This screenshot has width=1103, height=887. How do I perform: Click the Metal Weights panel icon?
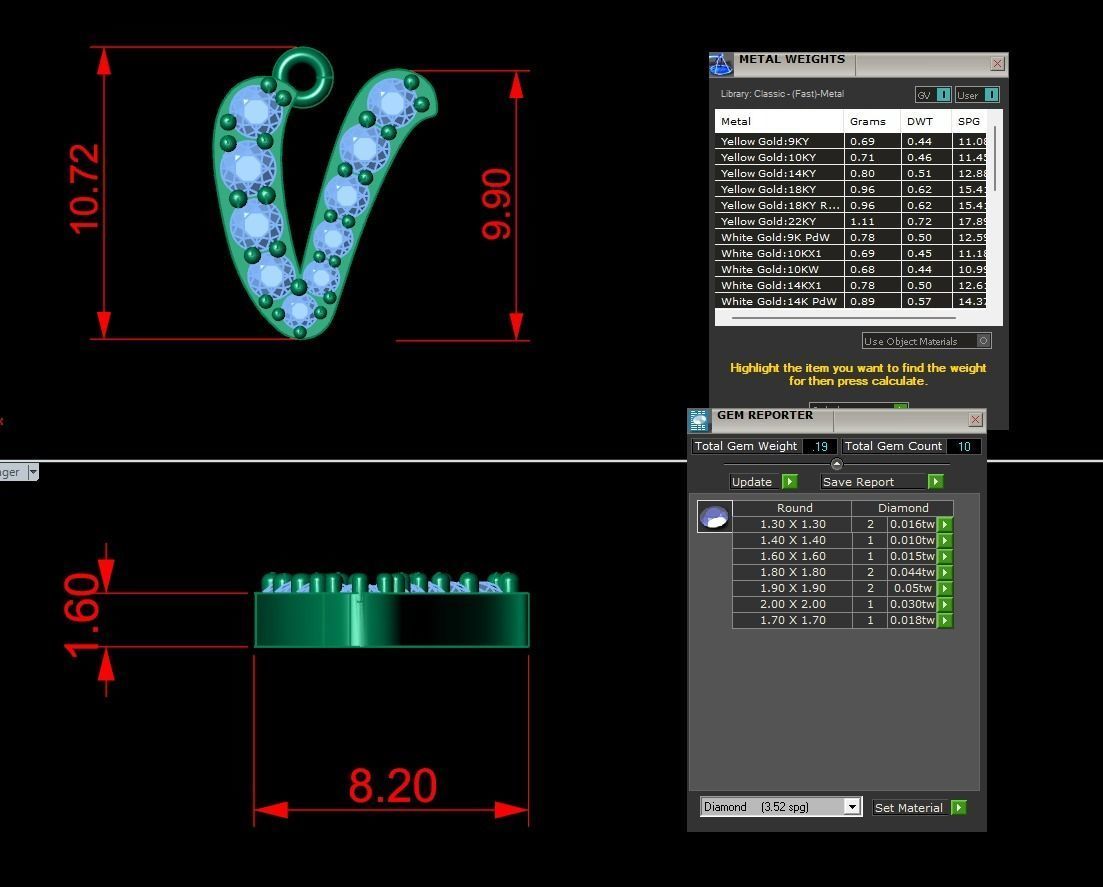click(721, 65)
